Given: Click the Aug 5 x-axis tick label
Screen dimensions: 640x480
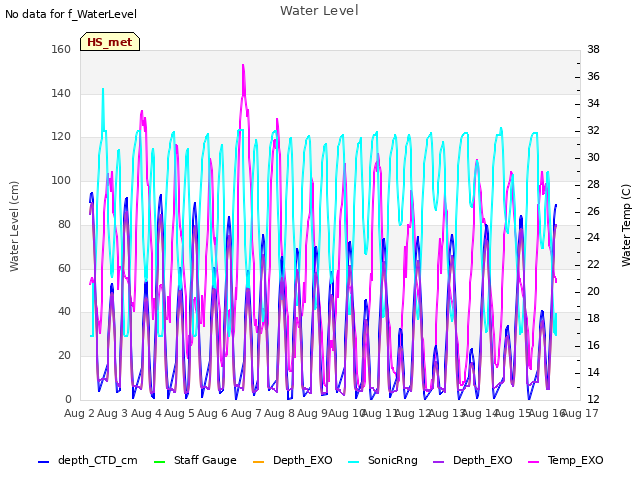Looking at the screenshot, I should (x=179, y=413).
